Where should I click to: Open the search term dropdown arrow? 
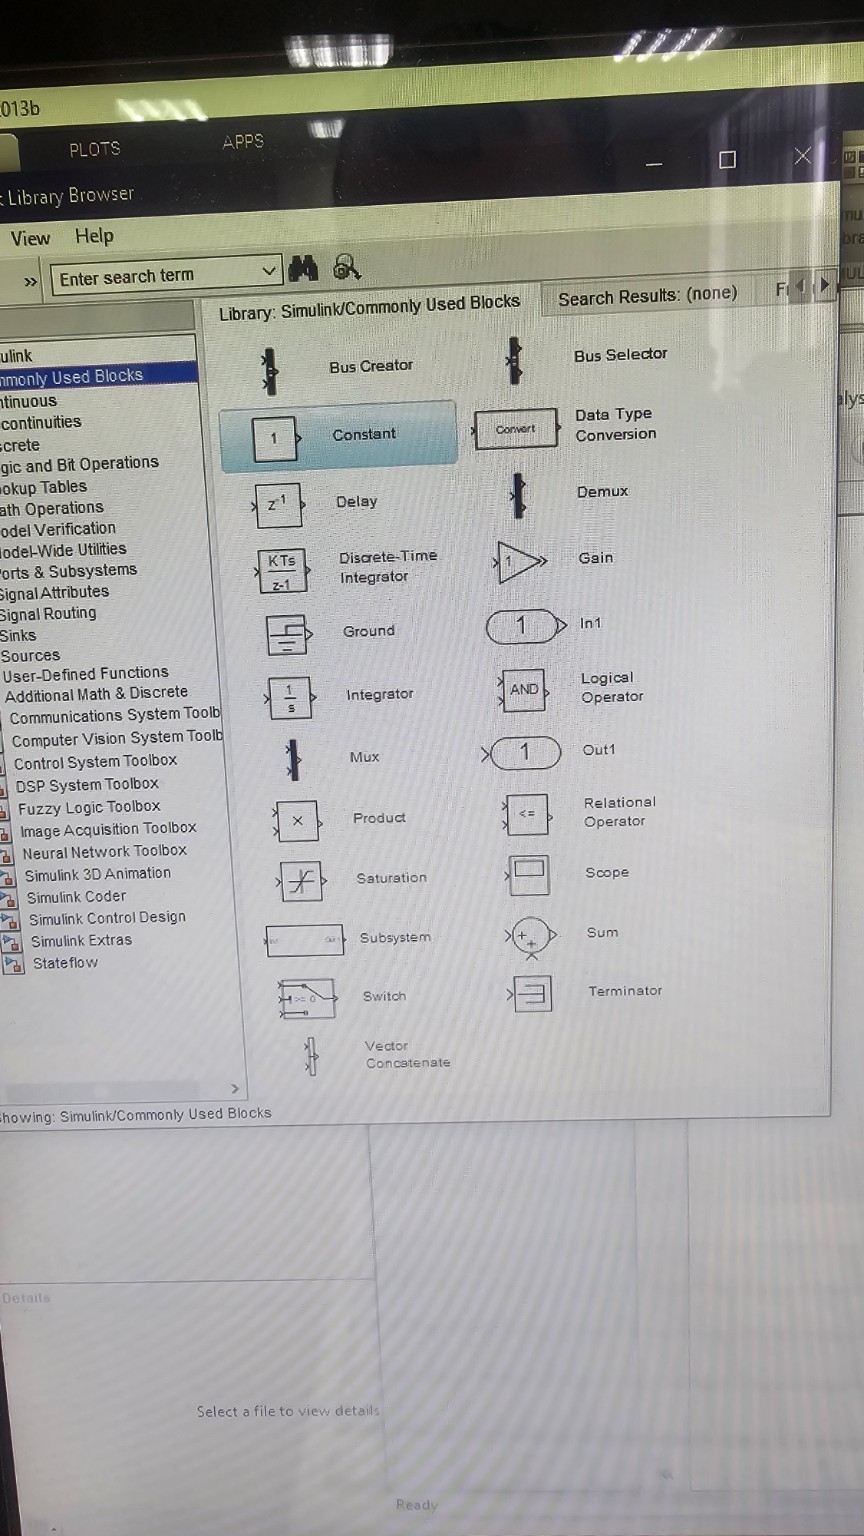point(268,271)
